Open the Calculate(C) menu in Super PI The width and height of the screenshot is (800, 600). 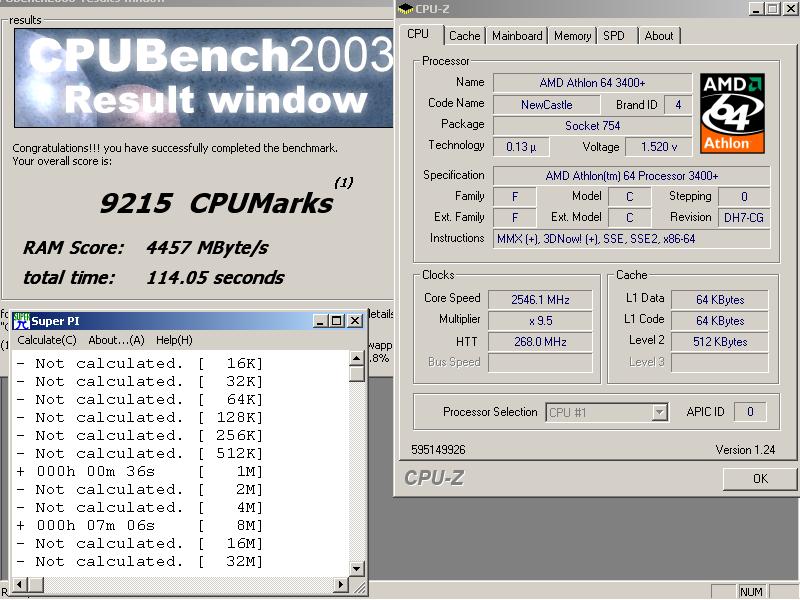coord(47,340)
